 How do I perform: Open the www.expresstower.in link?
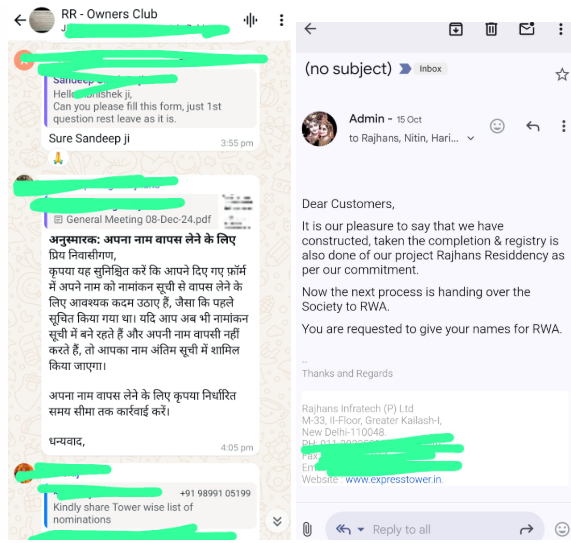tap(393, 479)
